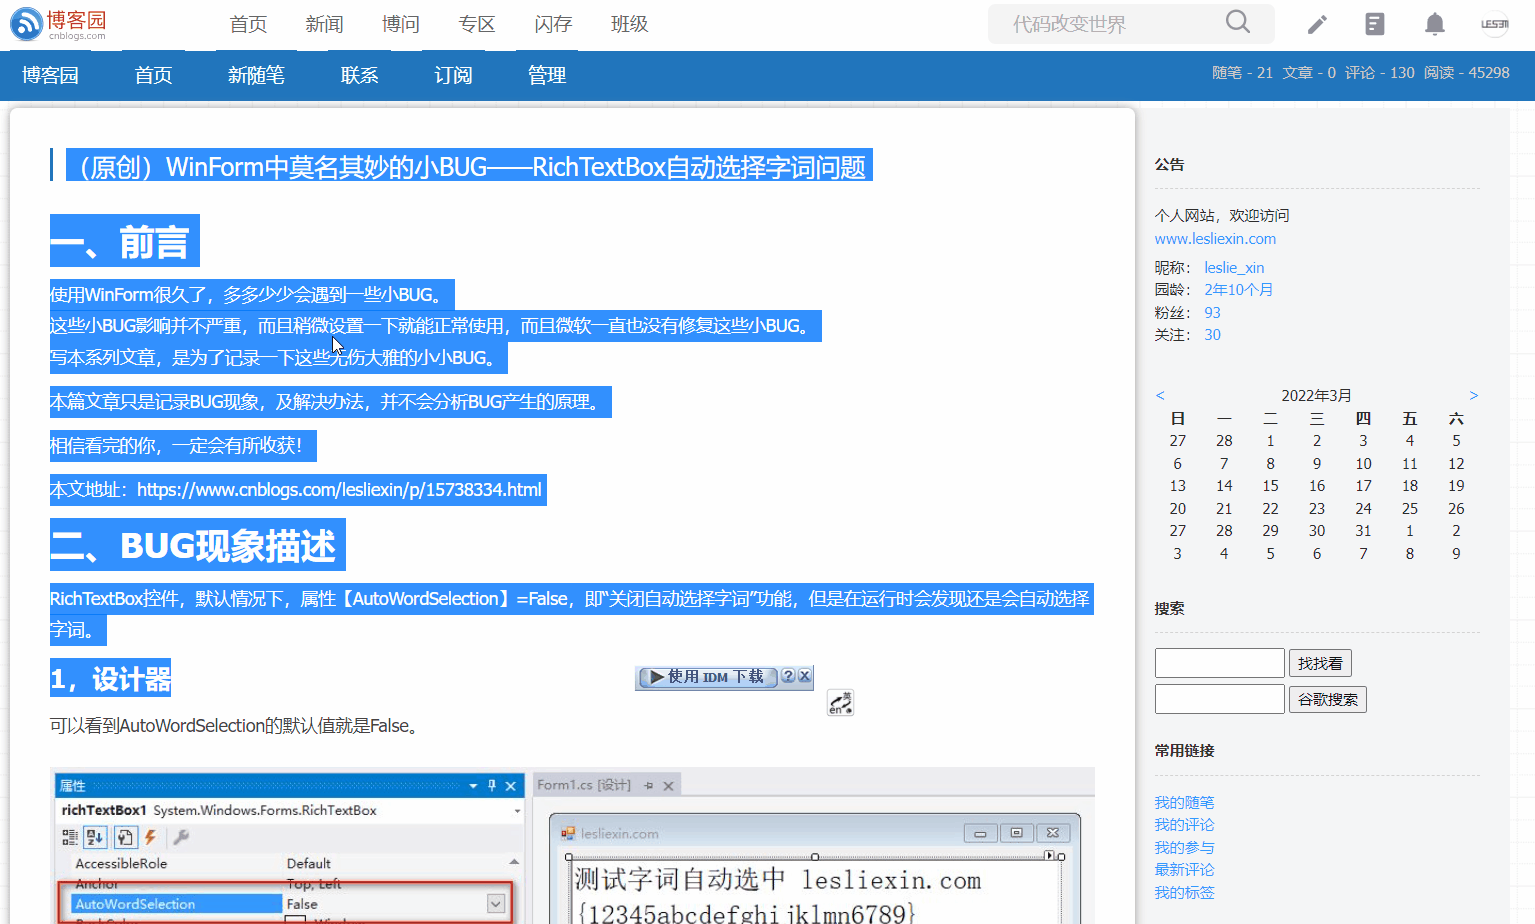Select 管理 in the blue blog menu
This screenshot has width=1535, height=924.
pos(546,75)
